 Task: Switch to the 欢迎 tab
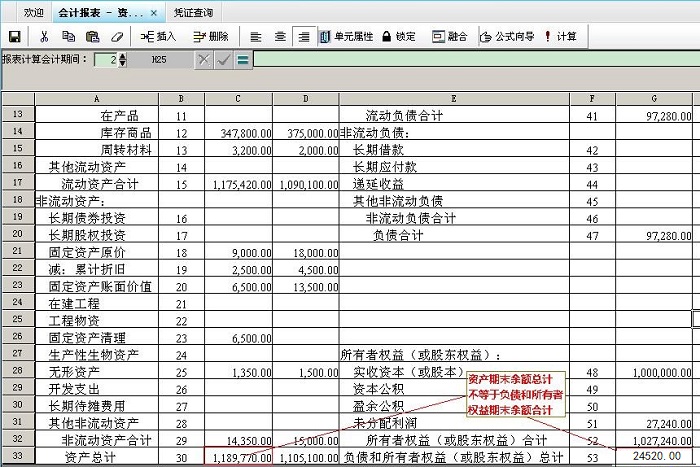(34, 13)
